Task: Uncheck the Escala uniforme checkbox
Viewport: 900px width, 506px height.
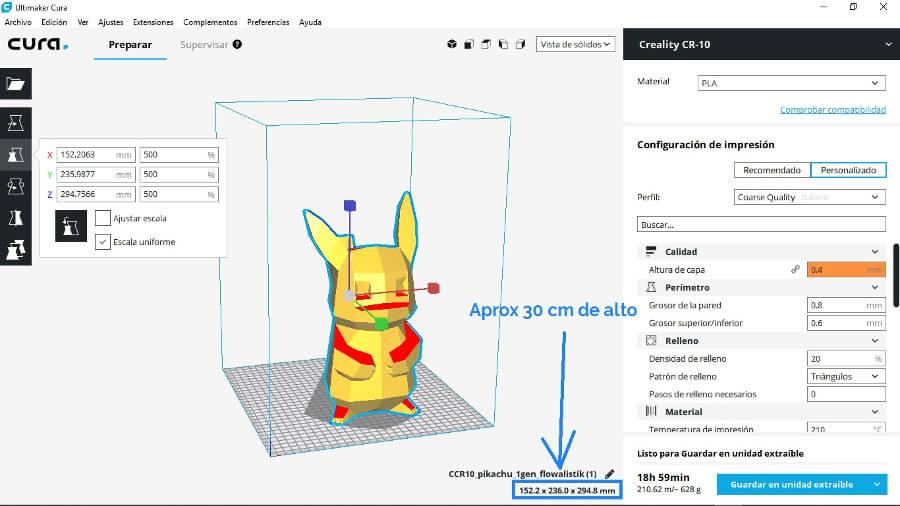Action: [103, 242]
